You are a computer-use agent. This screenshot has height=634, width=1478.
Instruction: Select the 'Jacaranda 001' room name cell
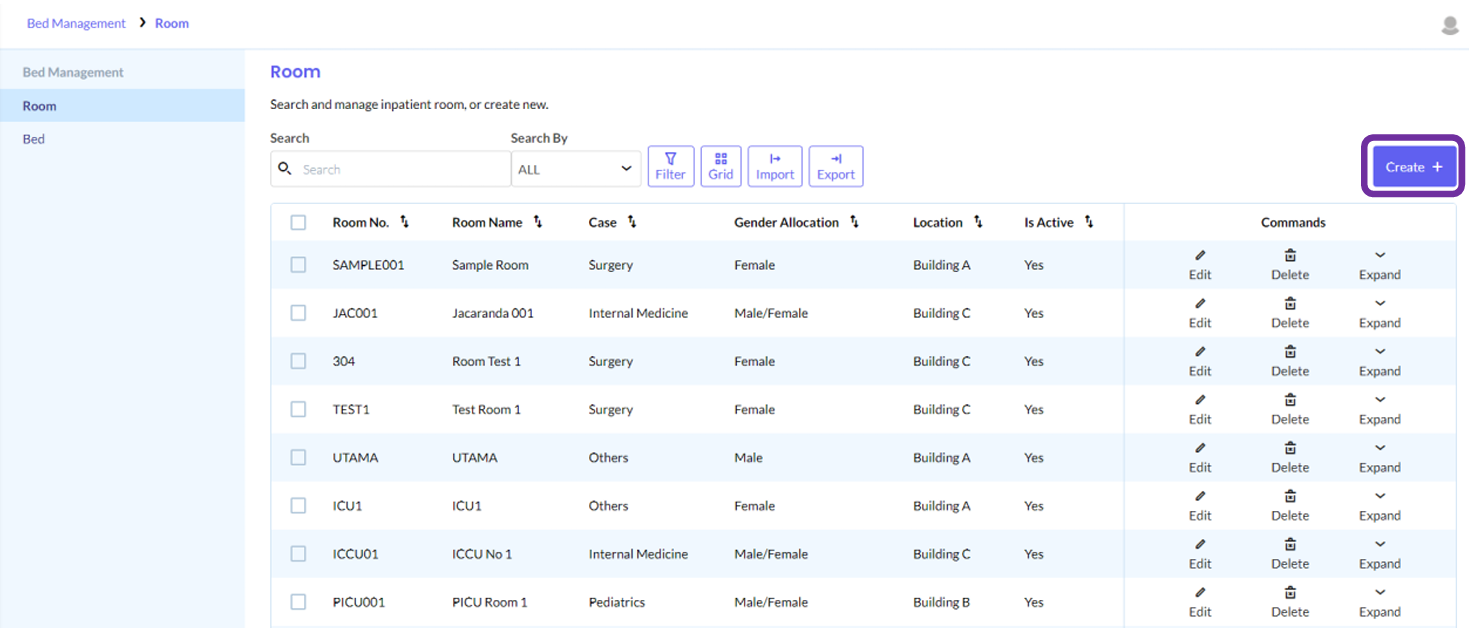[x=493, y=313]
